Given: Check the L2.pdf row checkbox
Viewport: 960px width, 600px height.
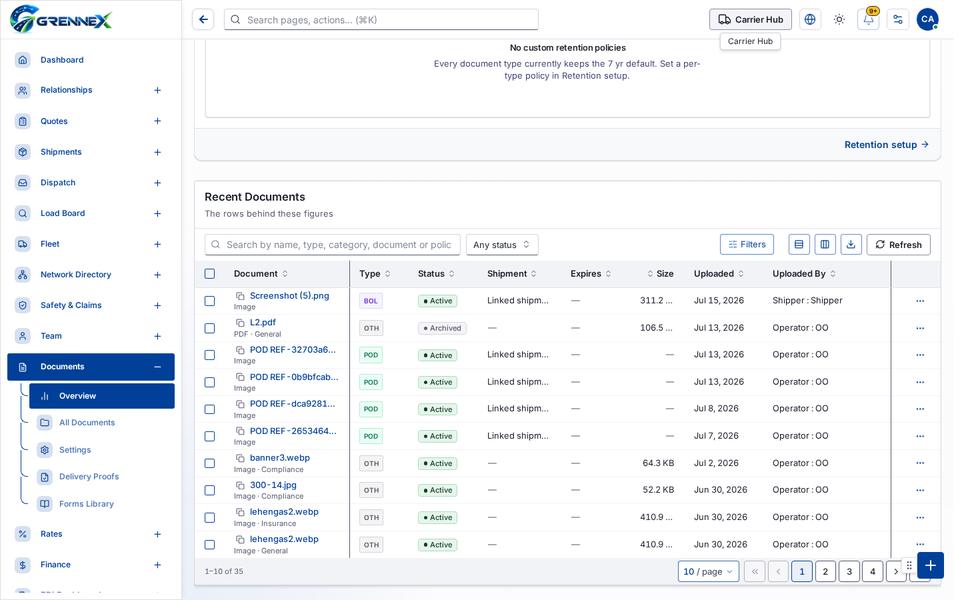Looking at the screenshot, I should pyautogui.click(x=209, y=328).
